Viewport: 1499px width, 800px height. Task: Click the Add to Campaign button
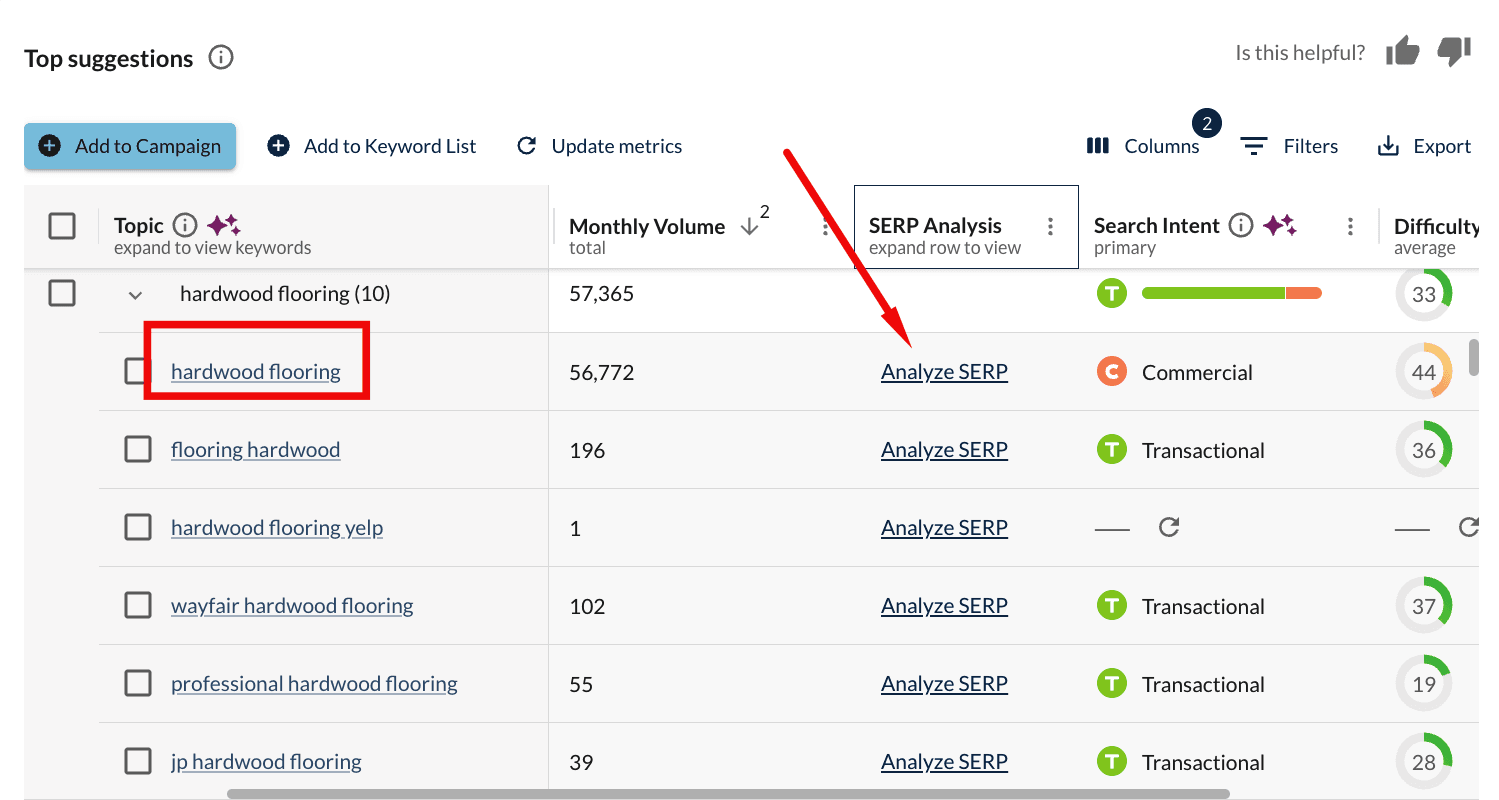click(130, 146)
